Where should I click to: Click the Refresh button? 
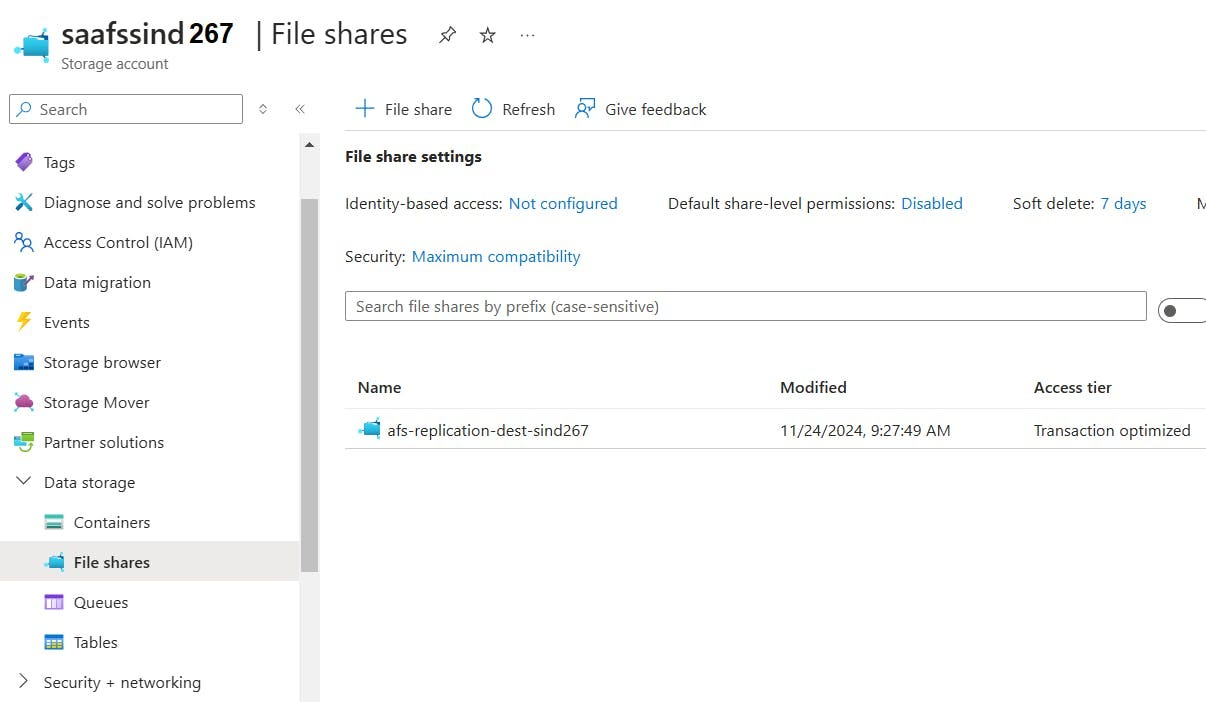[x=513, y=109]
